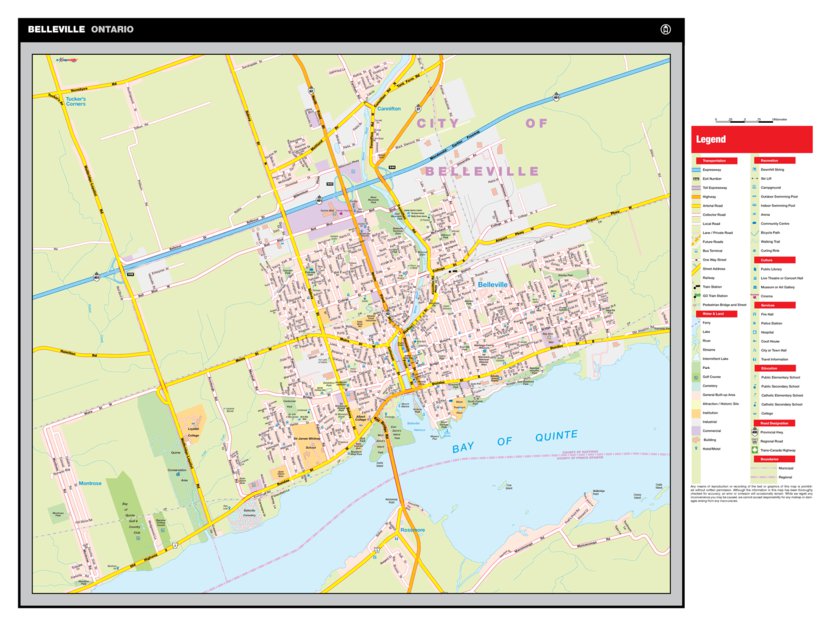Select the Arena icon under Recreation
Viewport: 829px width, 626px height.
tap(756, 216)
